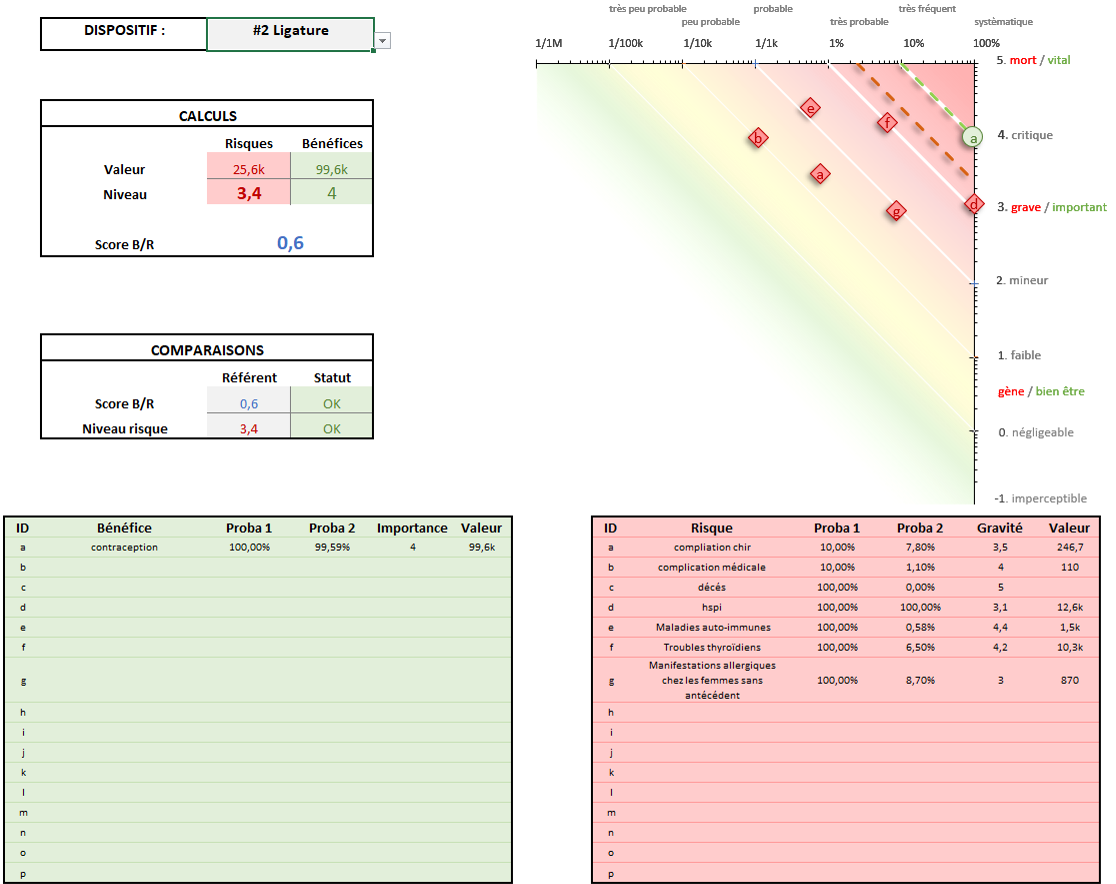Viewport: 1116px width, 884px height.
Task: Click the red diamond marker "f"
Action: (886, 123)
